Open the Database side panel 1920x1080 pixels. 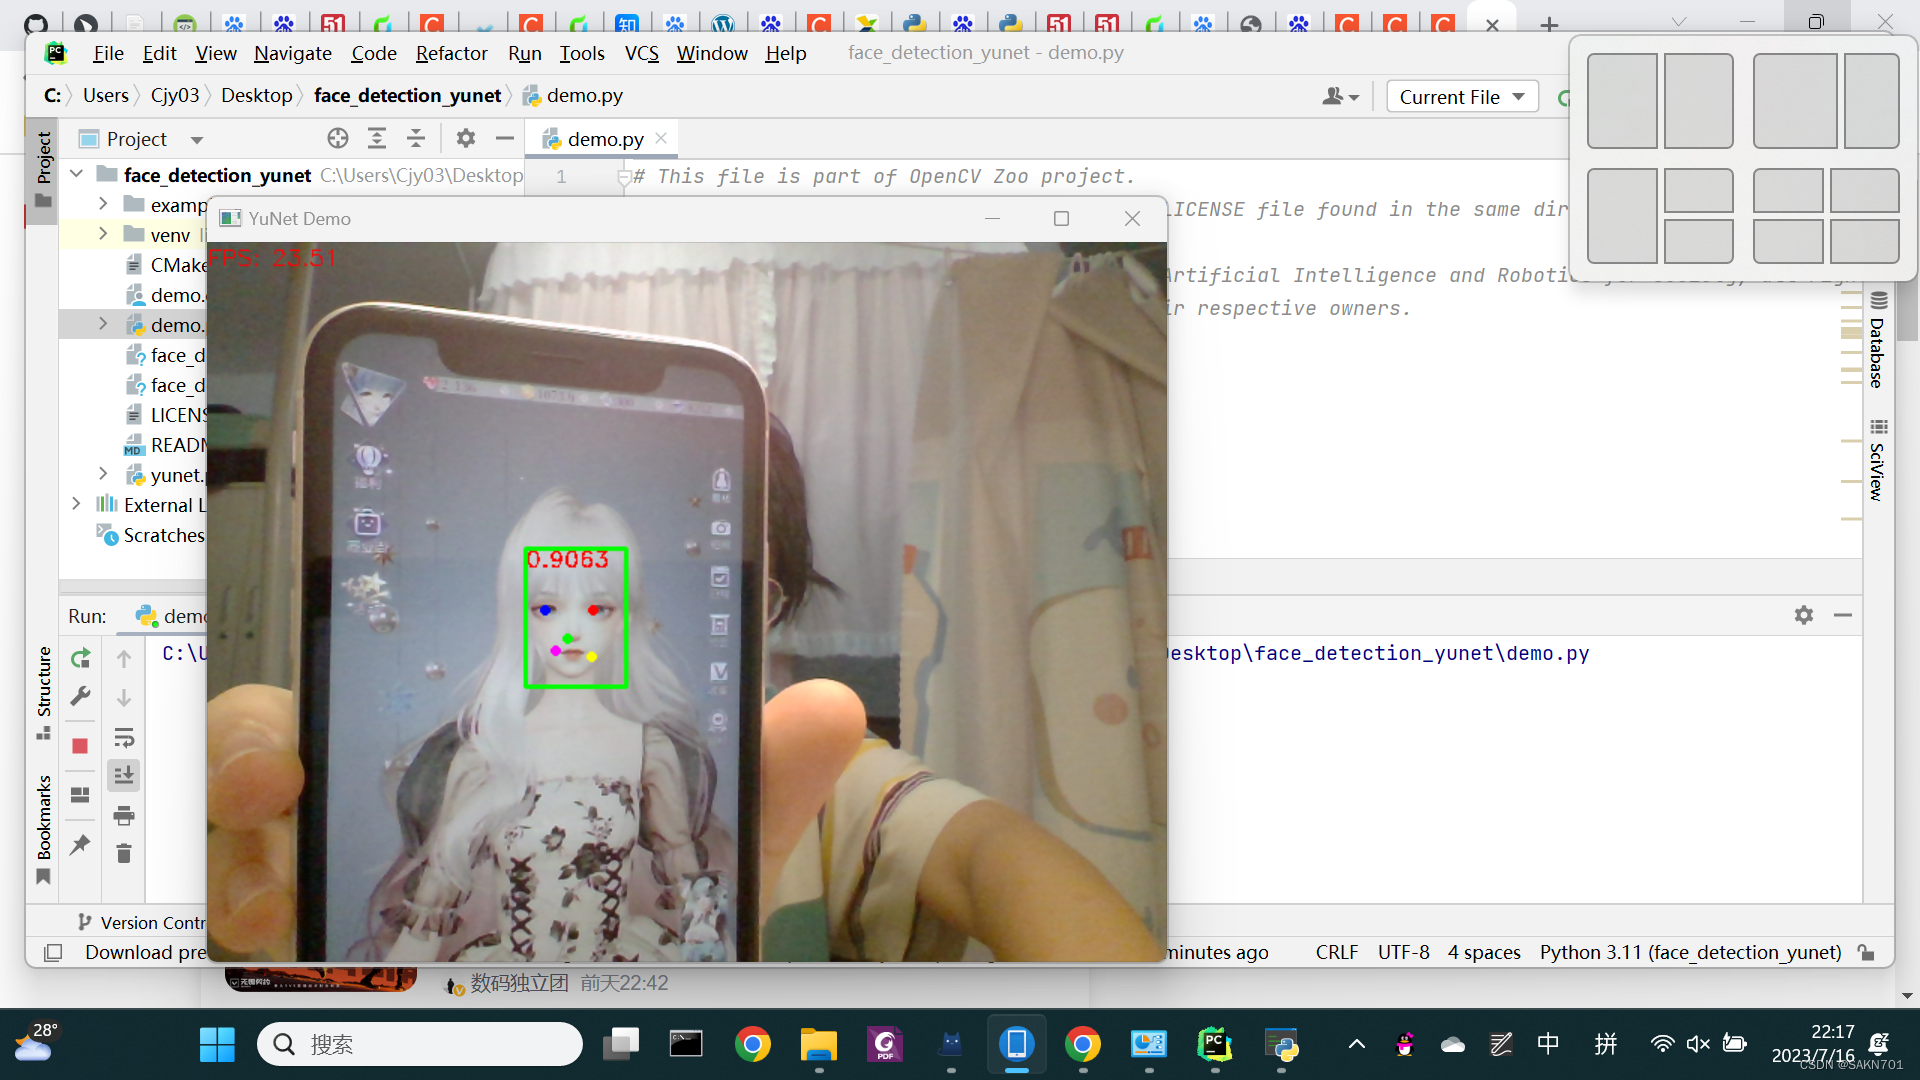(1877, 345)
